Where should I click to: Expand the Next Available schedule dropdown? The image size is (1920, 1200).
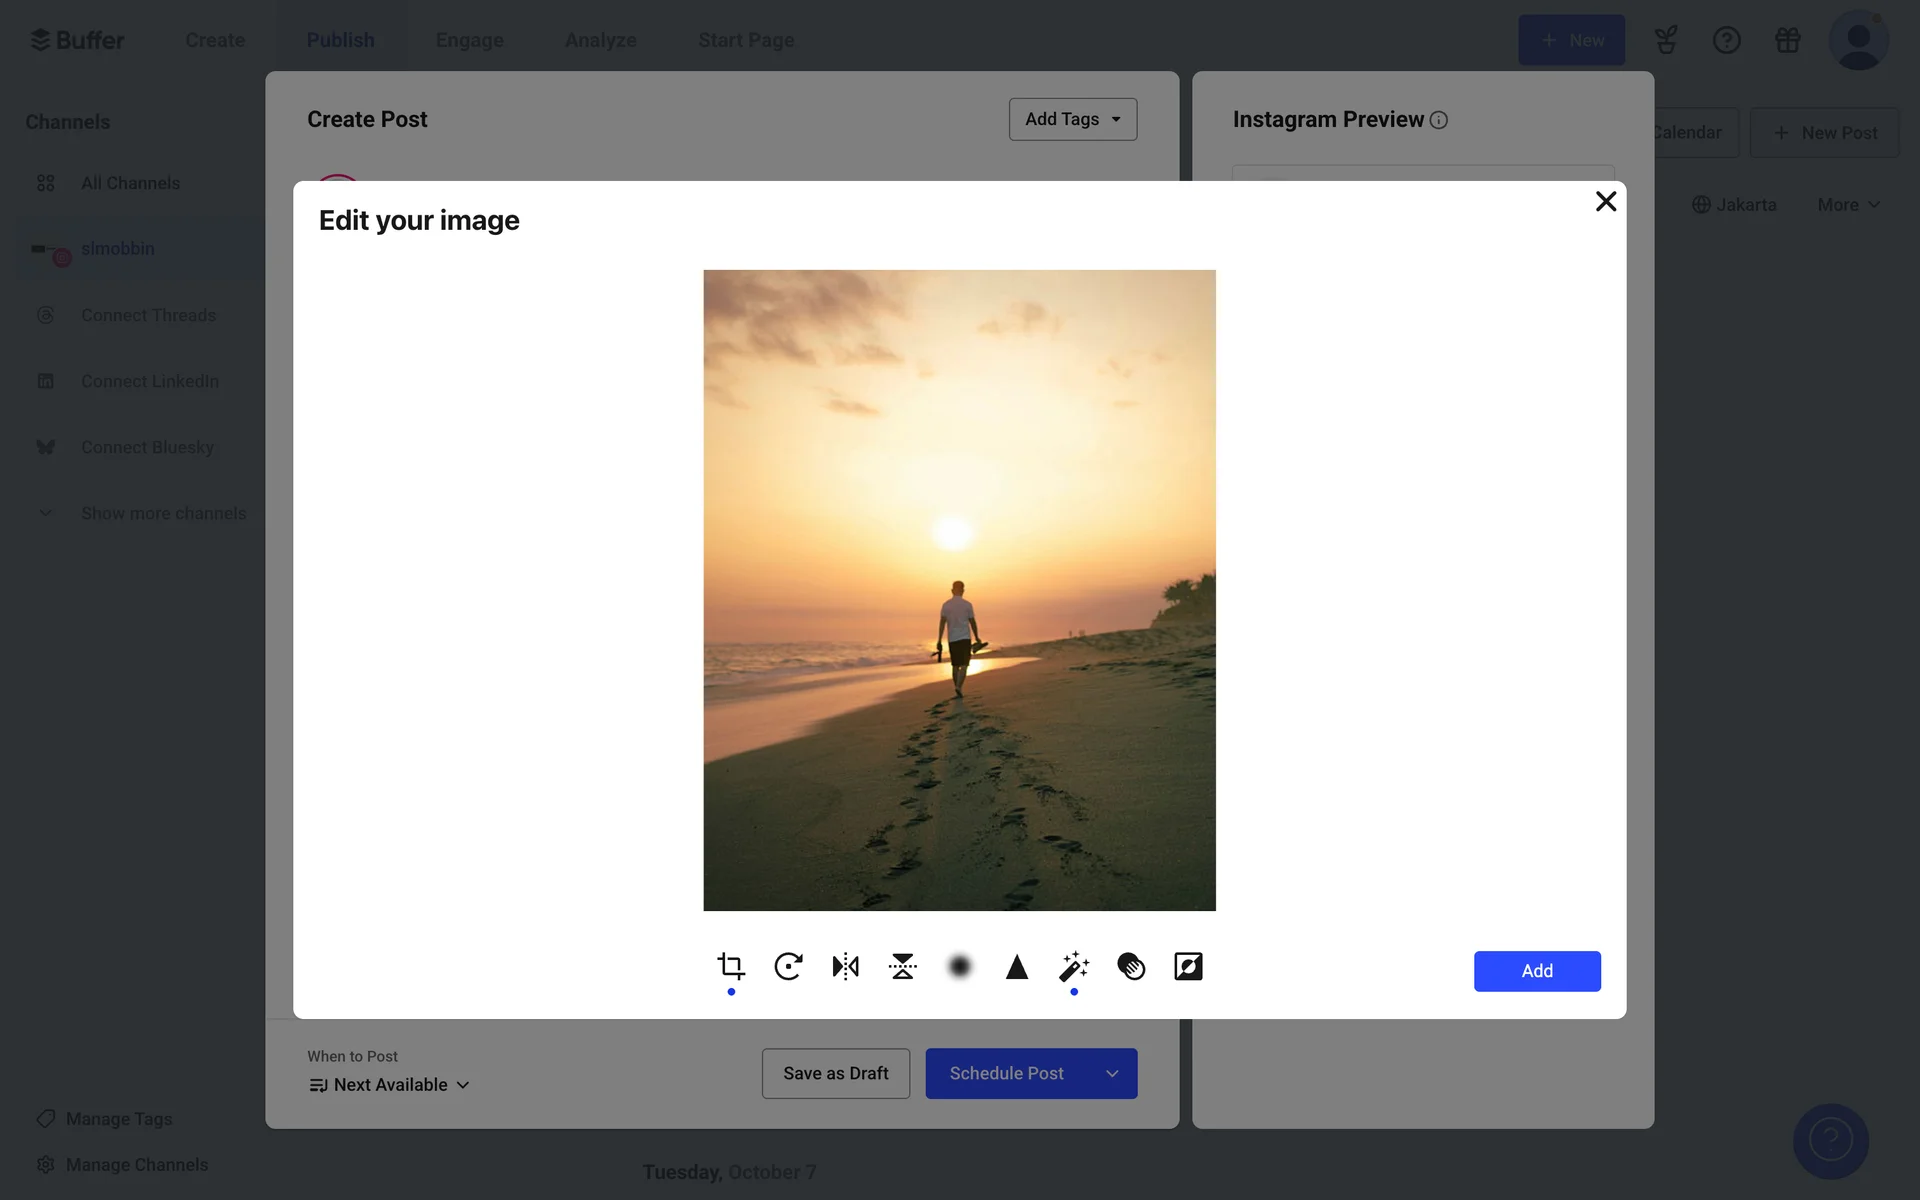390,1085
